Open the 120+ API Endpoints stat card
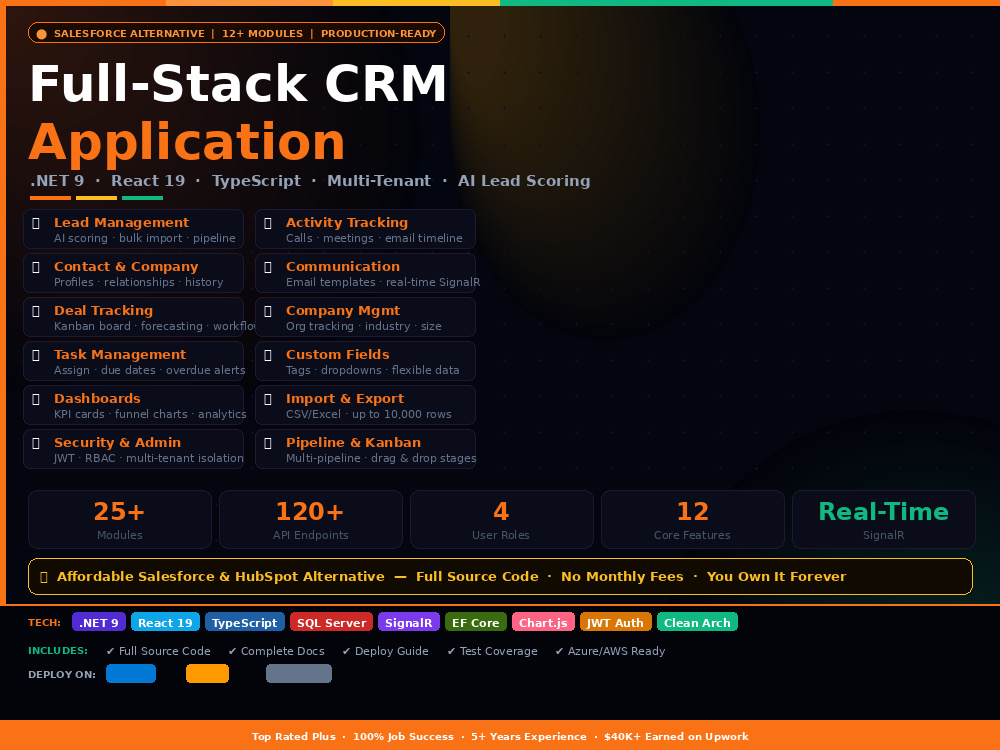The width and height of the screenshot is (1000, 750). (x=311, y=519)
